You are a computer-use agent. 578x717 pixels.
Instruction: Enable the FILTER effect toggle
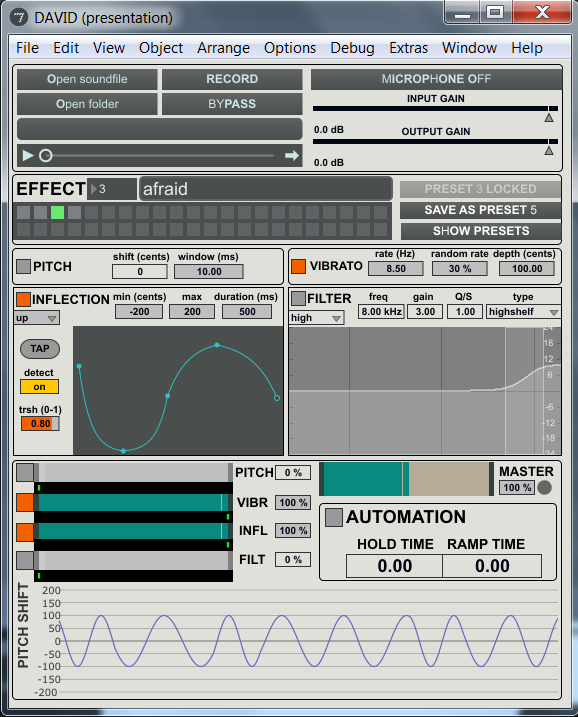pos(299,299)
